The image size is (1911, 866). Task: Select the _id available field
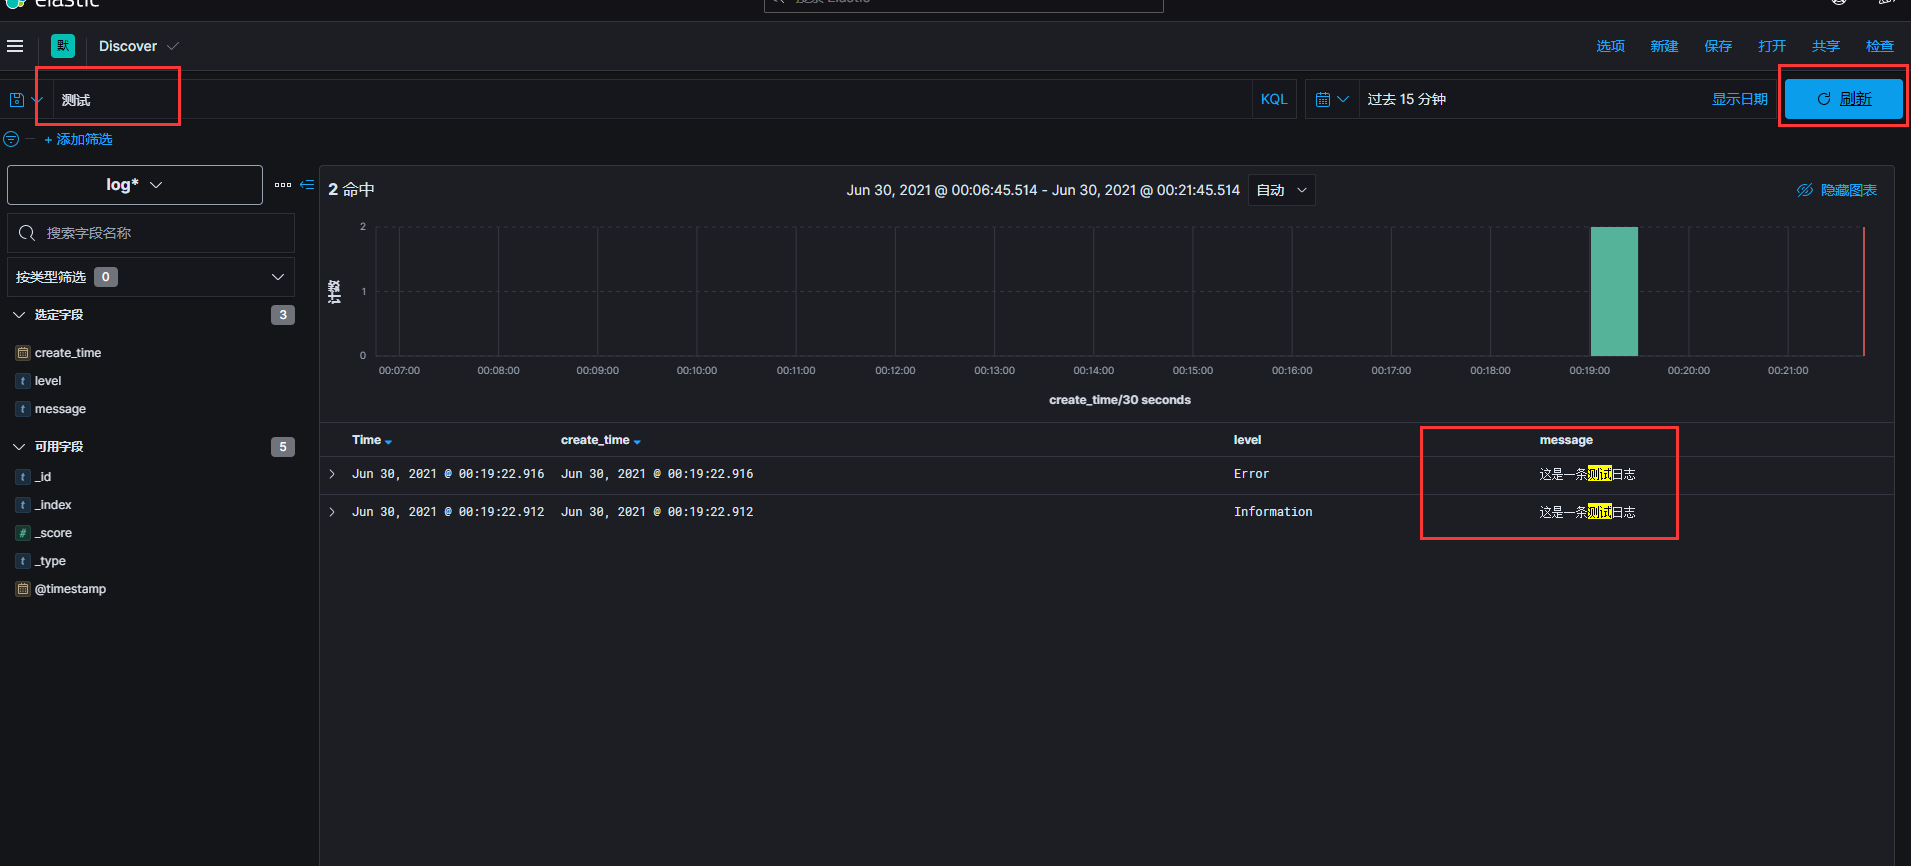point(43,477)
